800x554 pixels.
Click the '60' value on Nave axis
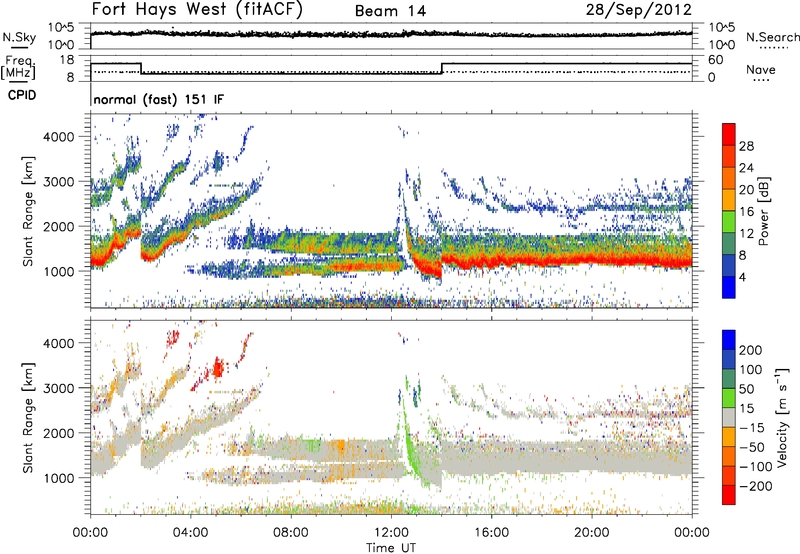(x=716, y=60)
